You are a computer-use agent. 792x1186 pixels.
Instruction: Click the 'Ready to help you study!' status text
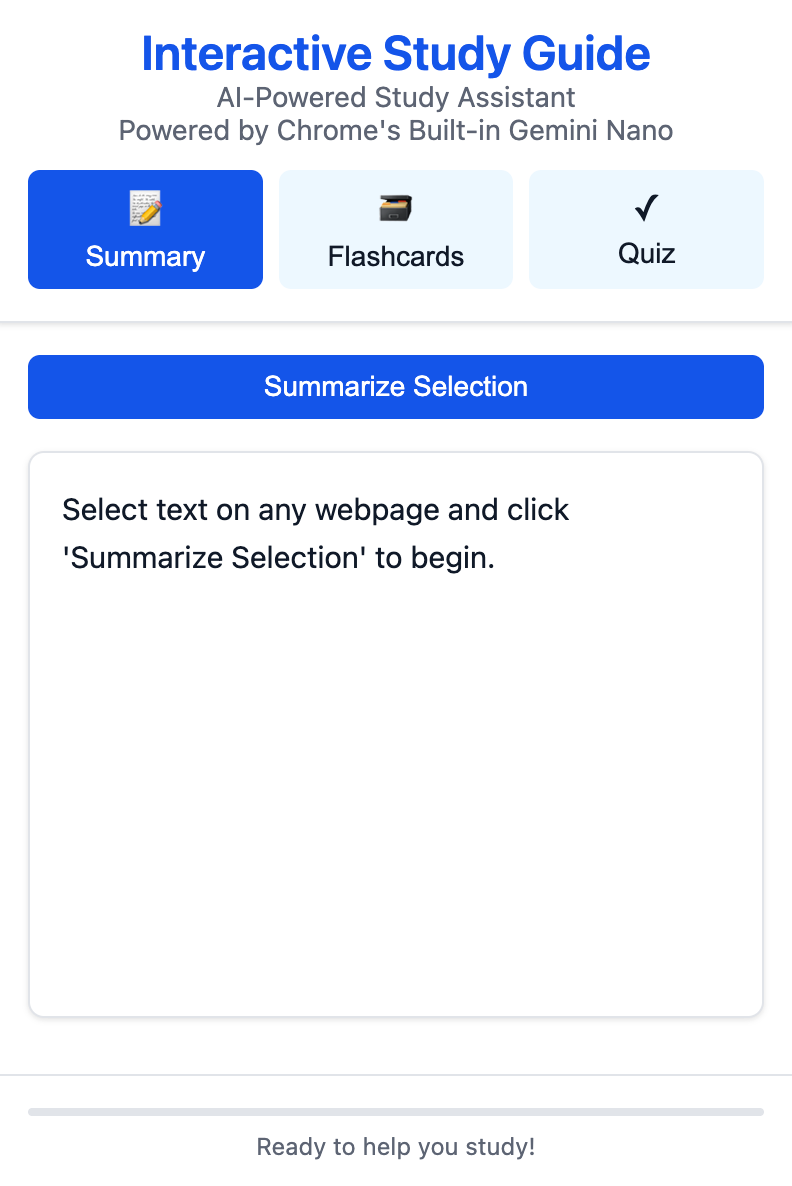tap(395, 1147)
